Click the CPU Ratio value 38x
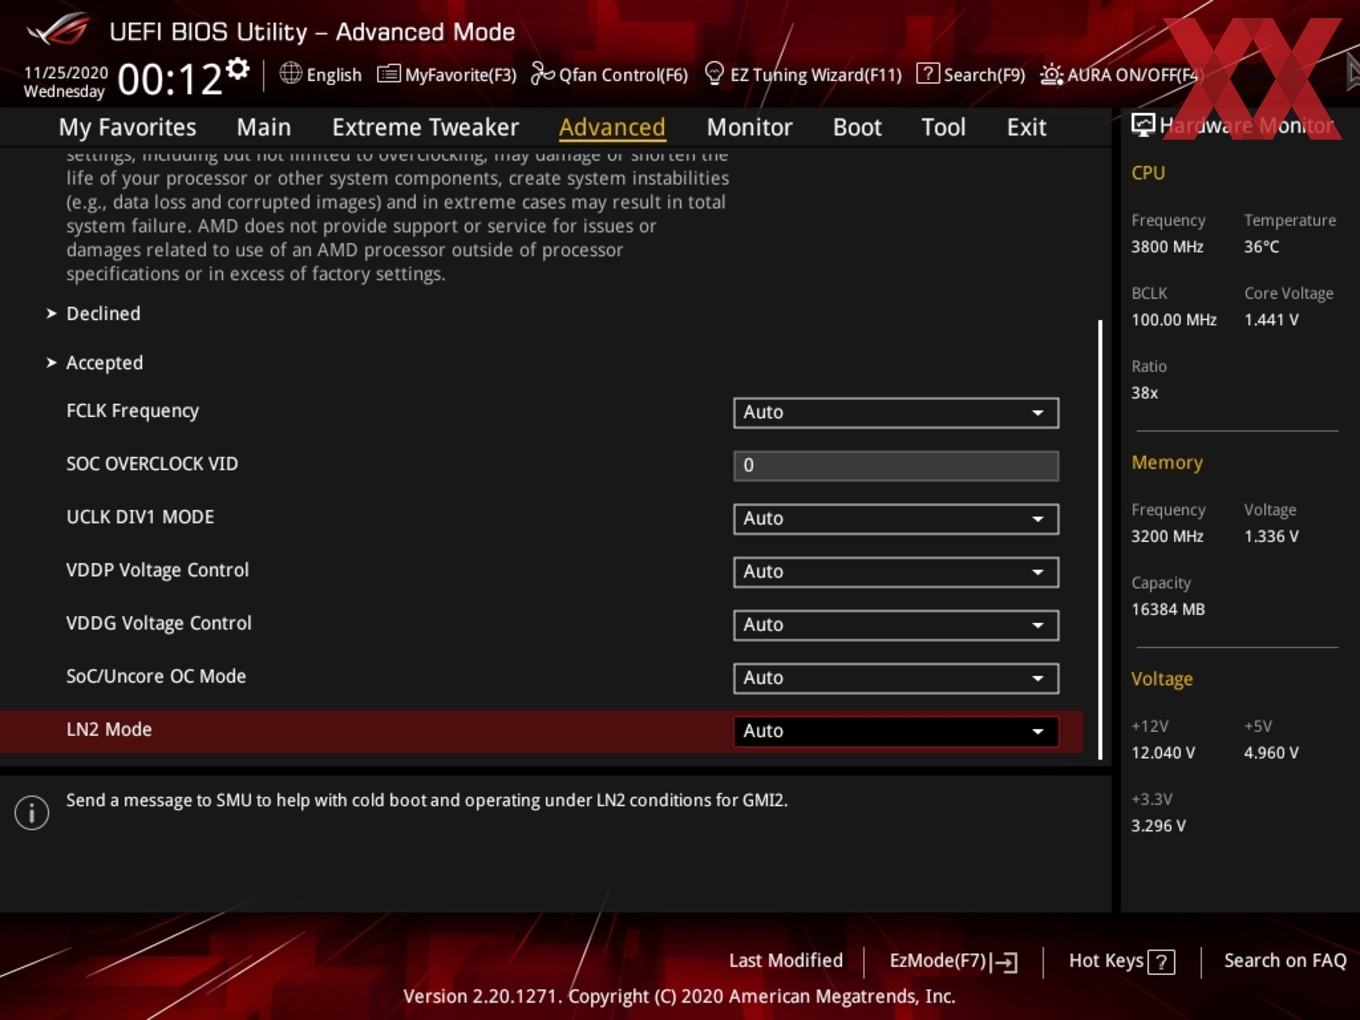This screenshot has width=1360, height=1020. (1144, 393)
